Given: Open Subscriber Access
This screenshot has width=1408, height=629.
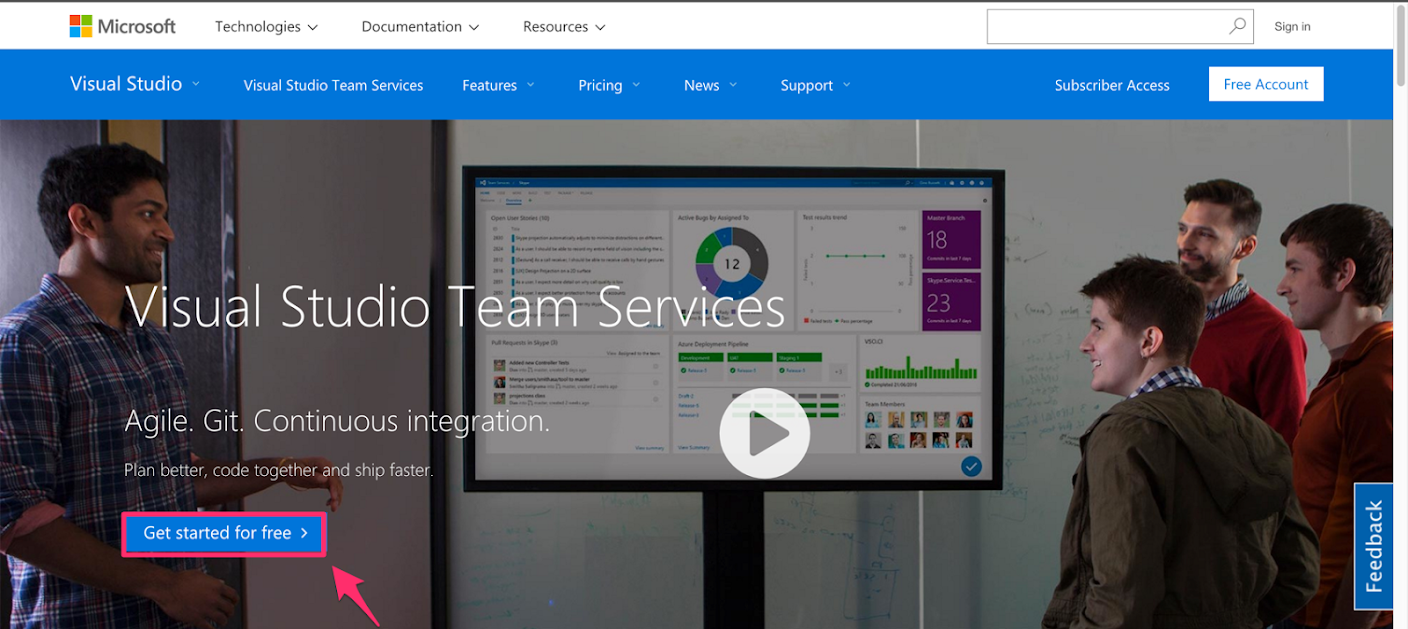Looking at the screenshot, I should click(1111, 85).
